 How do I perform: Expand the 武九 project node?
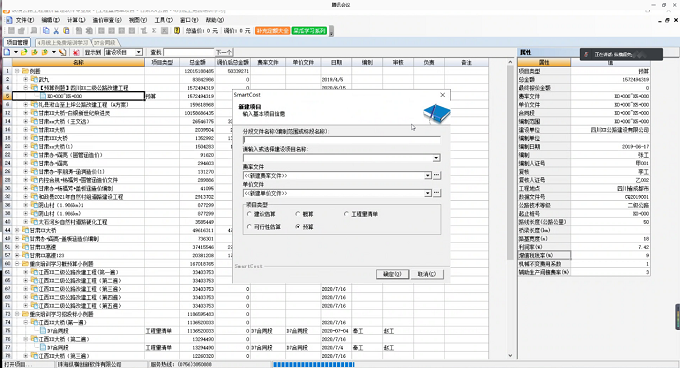(26, 79)
